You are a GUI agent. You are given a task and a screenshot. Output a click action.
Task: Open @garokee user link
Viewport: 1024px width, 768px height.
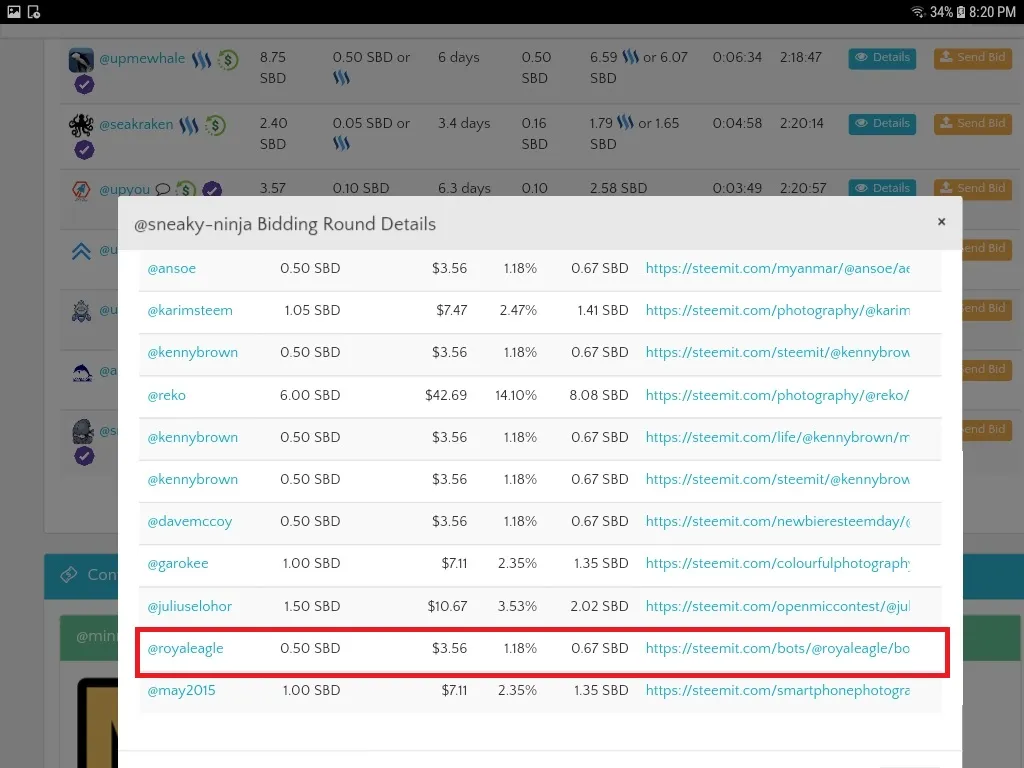tap(178, 563)
